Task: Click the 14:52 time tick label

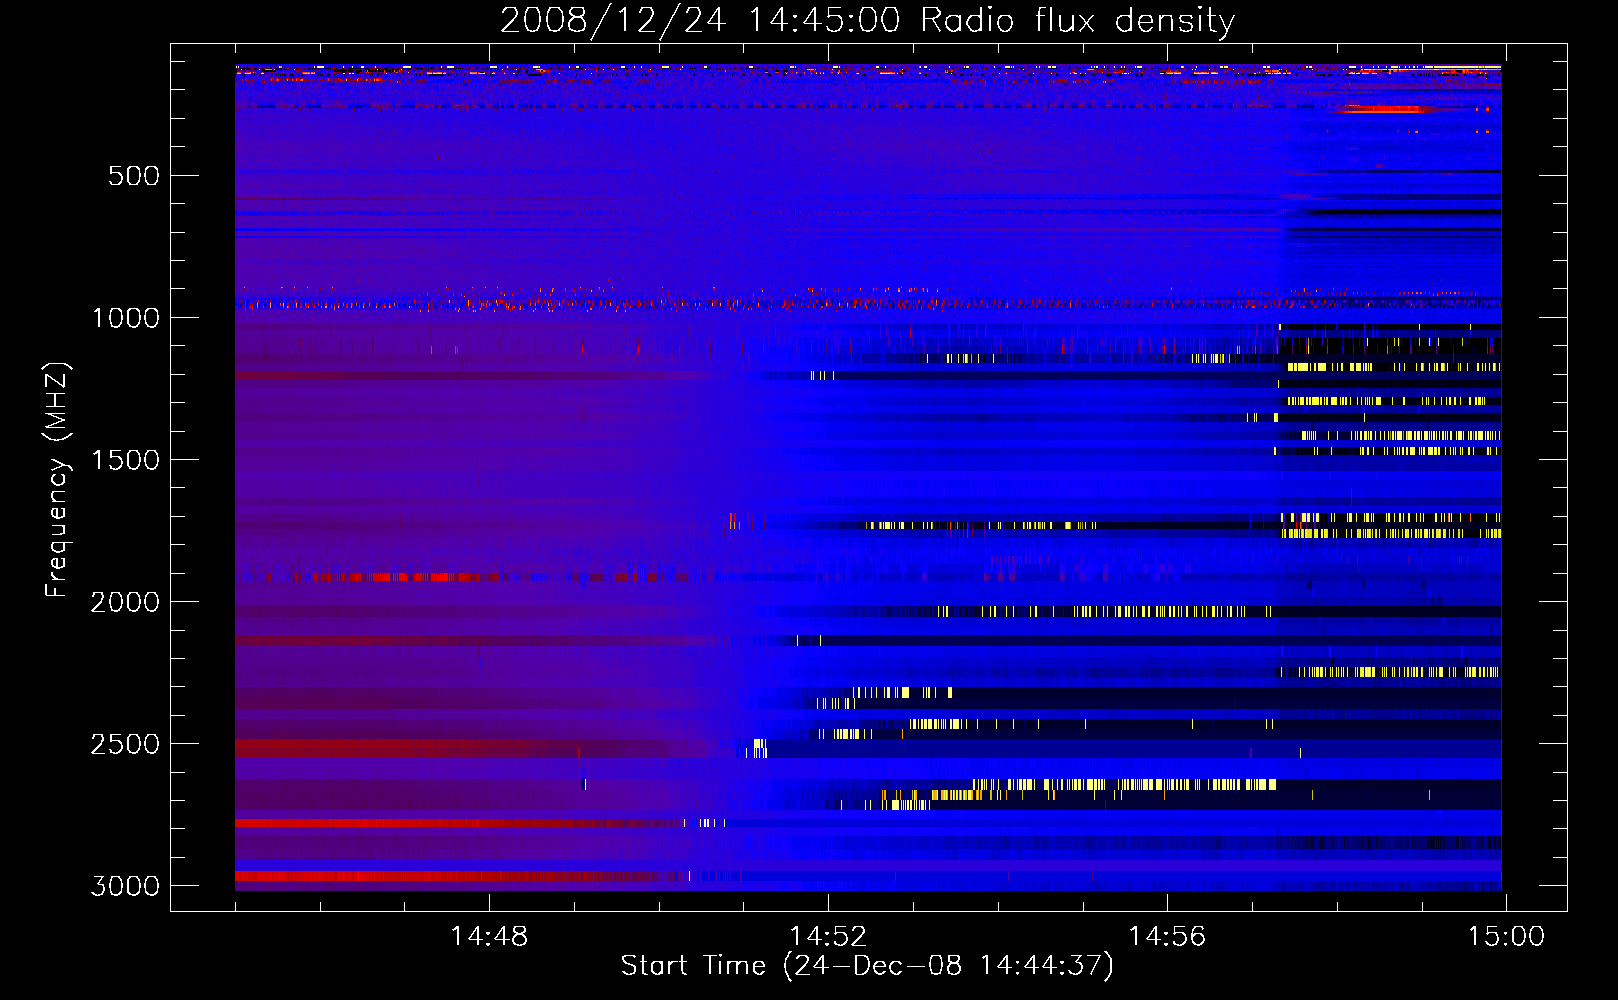Action: click(x=828, y=937)
